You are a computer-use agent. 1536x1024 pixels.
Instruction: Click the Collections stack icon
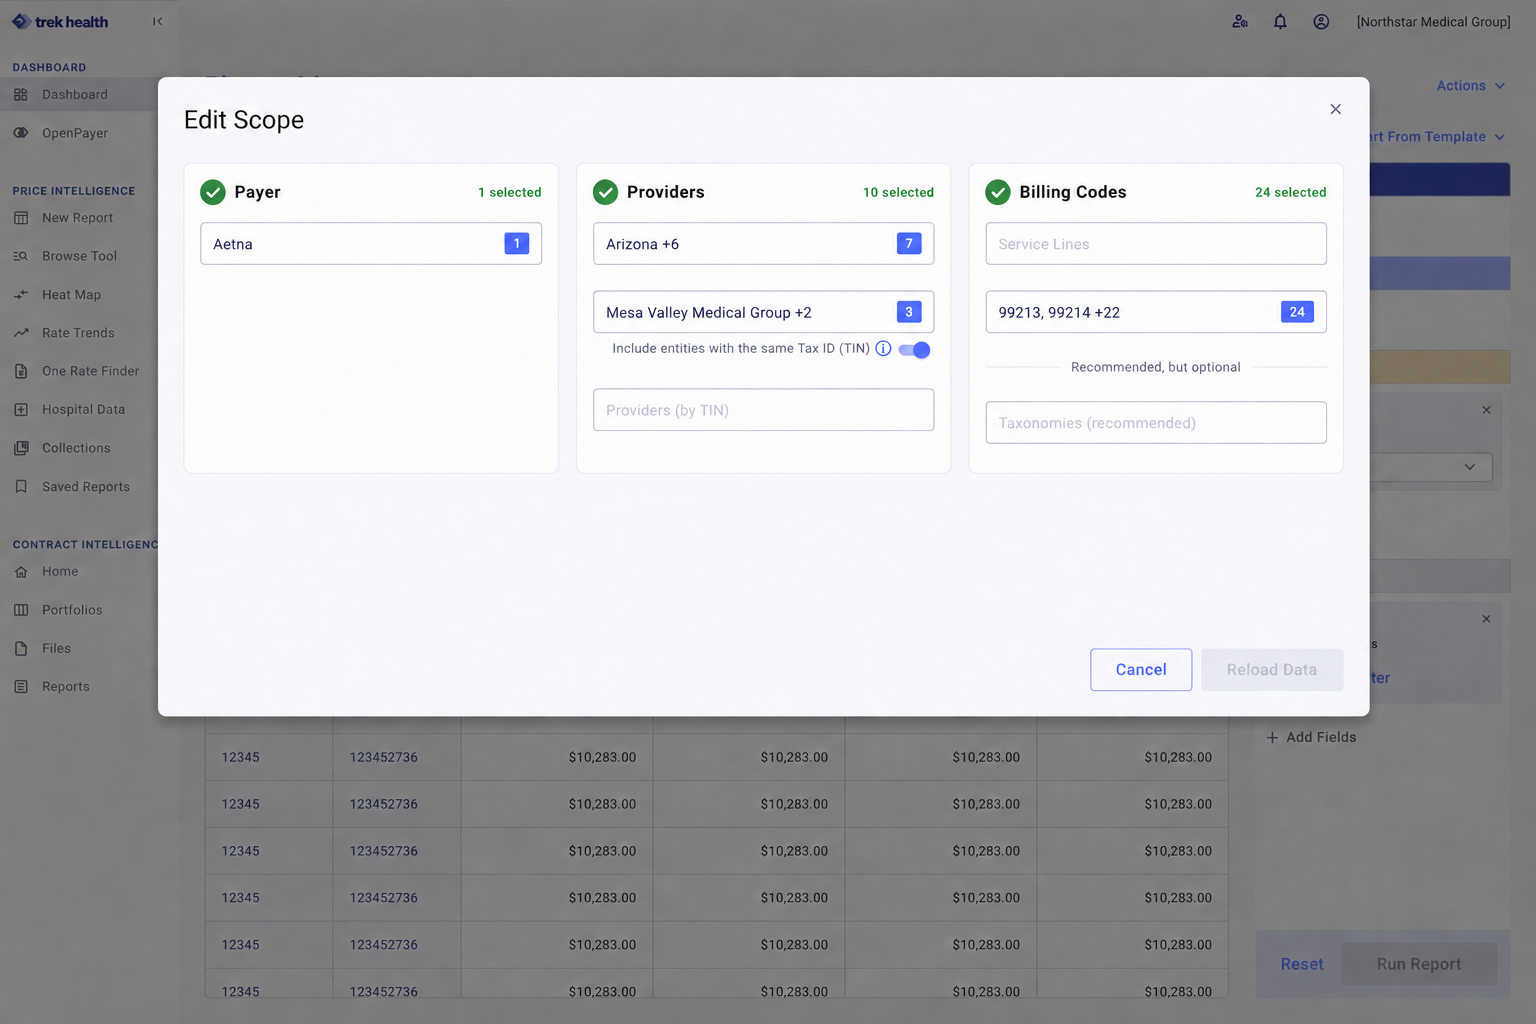click(x=21, y=448)
